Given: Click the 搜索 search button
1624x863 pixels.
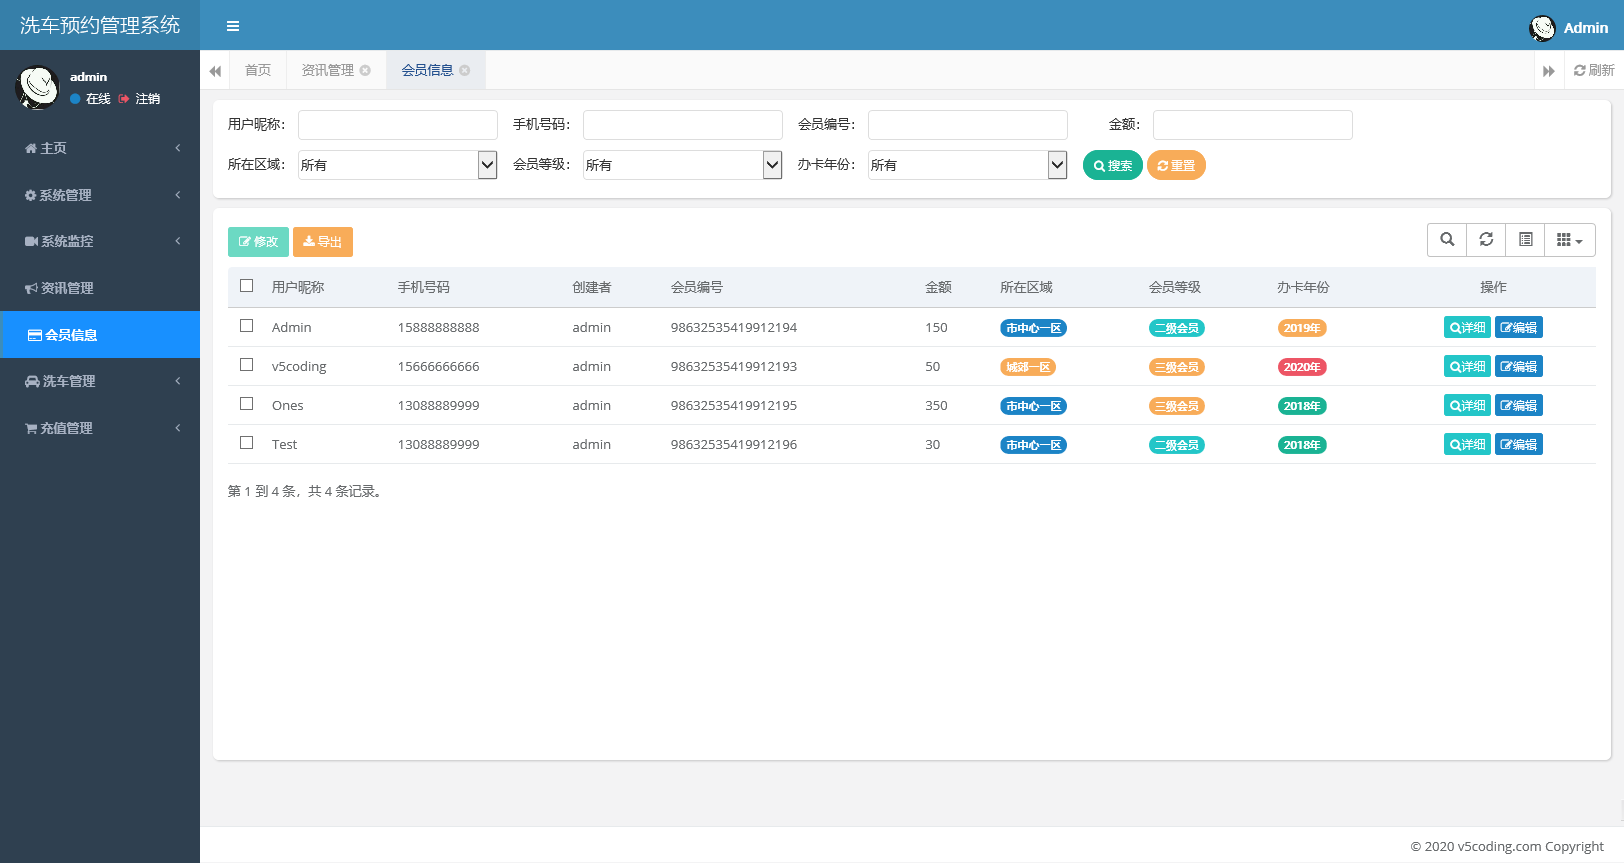Looking at the screenshot, I should pos(1113,165).
